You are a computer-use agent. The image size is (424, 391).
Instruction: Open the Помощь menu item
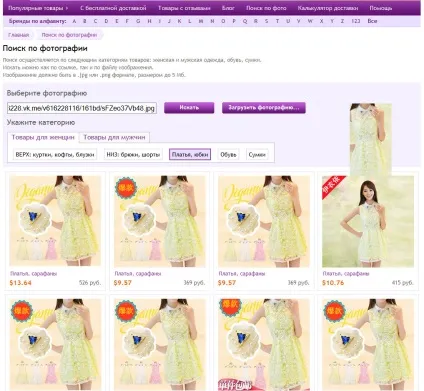point(381,8)
